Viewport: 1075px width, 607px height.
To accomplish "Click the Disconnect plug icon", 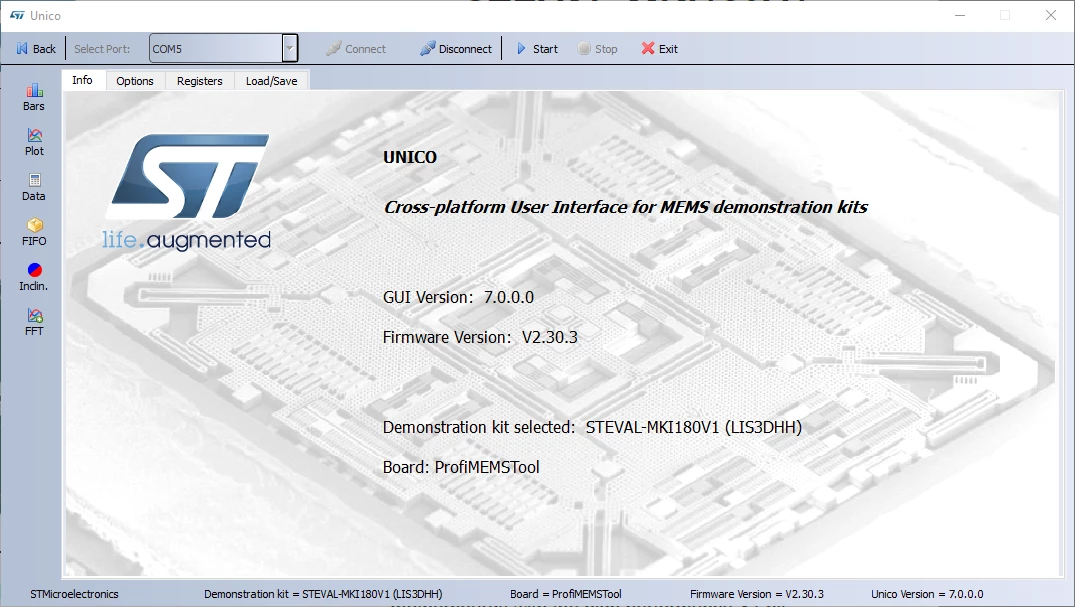I will pyautogui.click(x=428, y=49).
